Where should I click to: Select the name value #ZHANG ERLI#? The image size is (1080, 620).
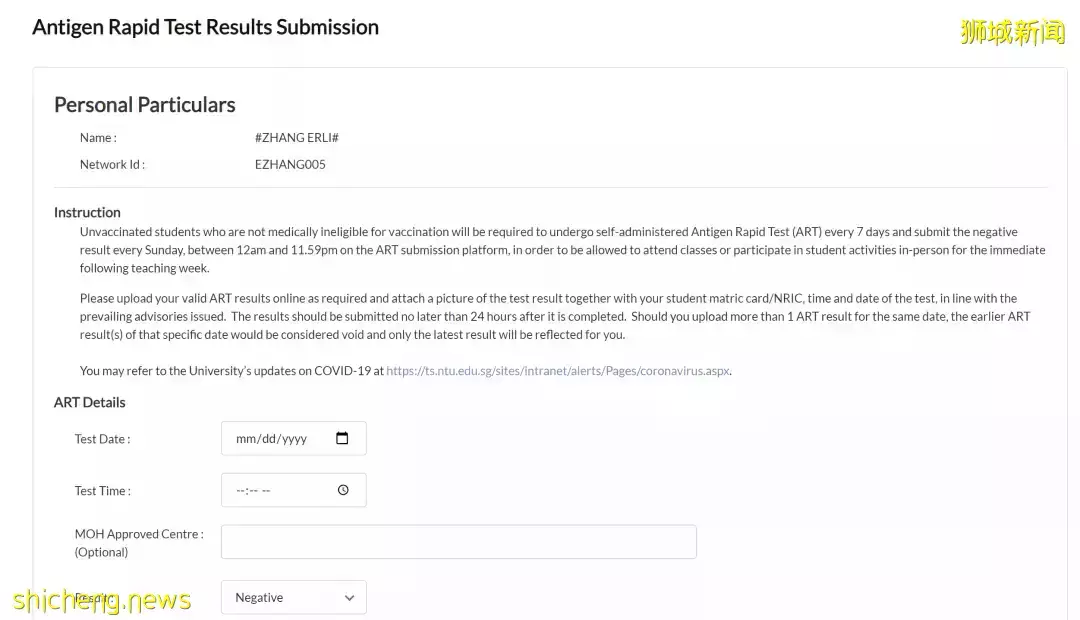(x=296, y=138)
